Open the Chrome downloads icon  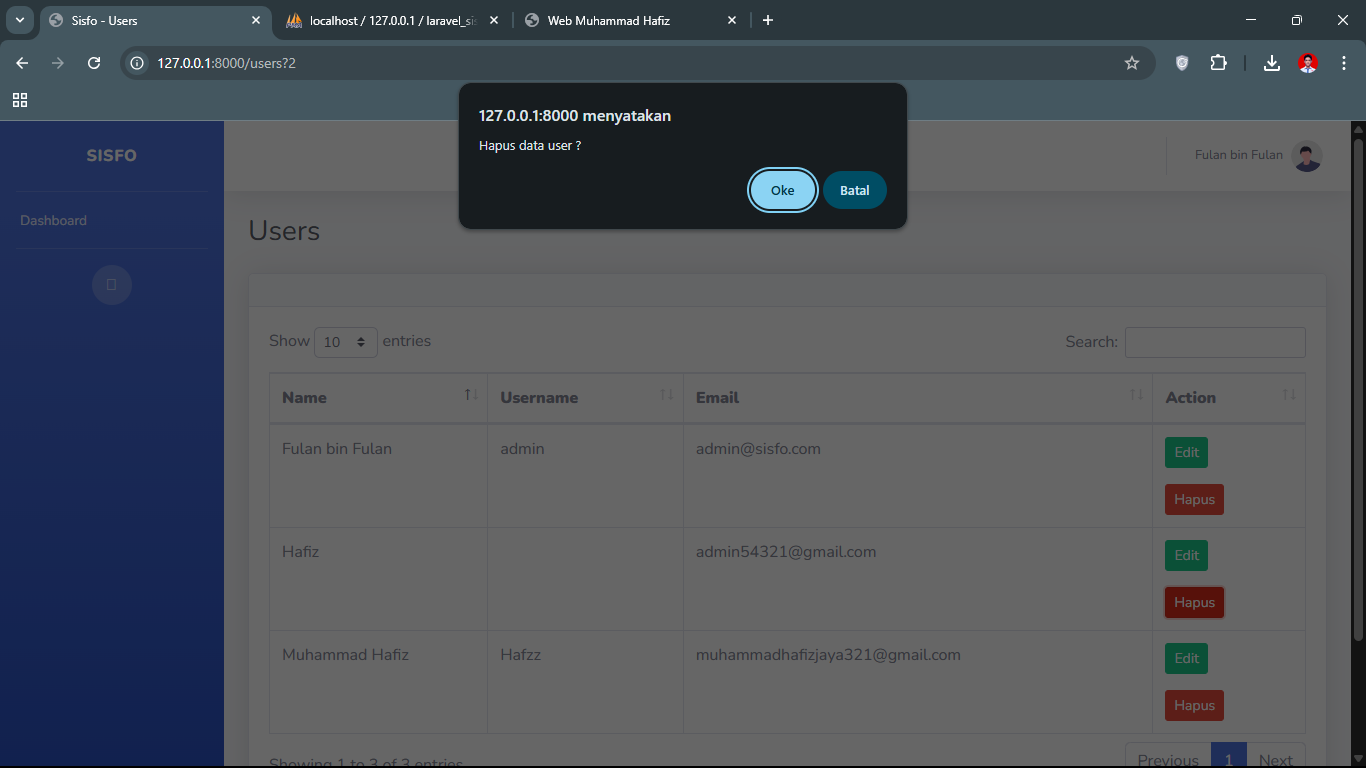click(1271, 63)
